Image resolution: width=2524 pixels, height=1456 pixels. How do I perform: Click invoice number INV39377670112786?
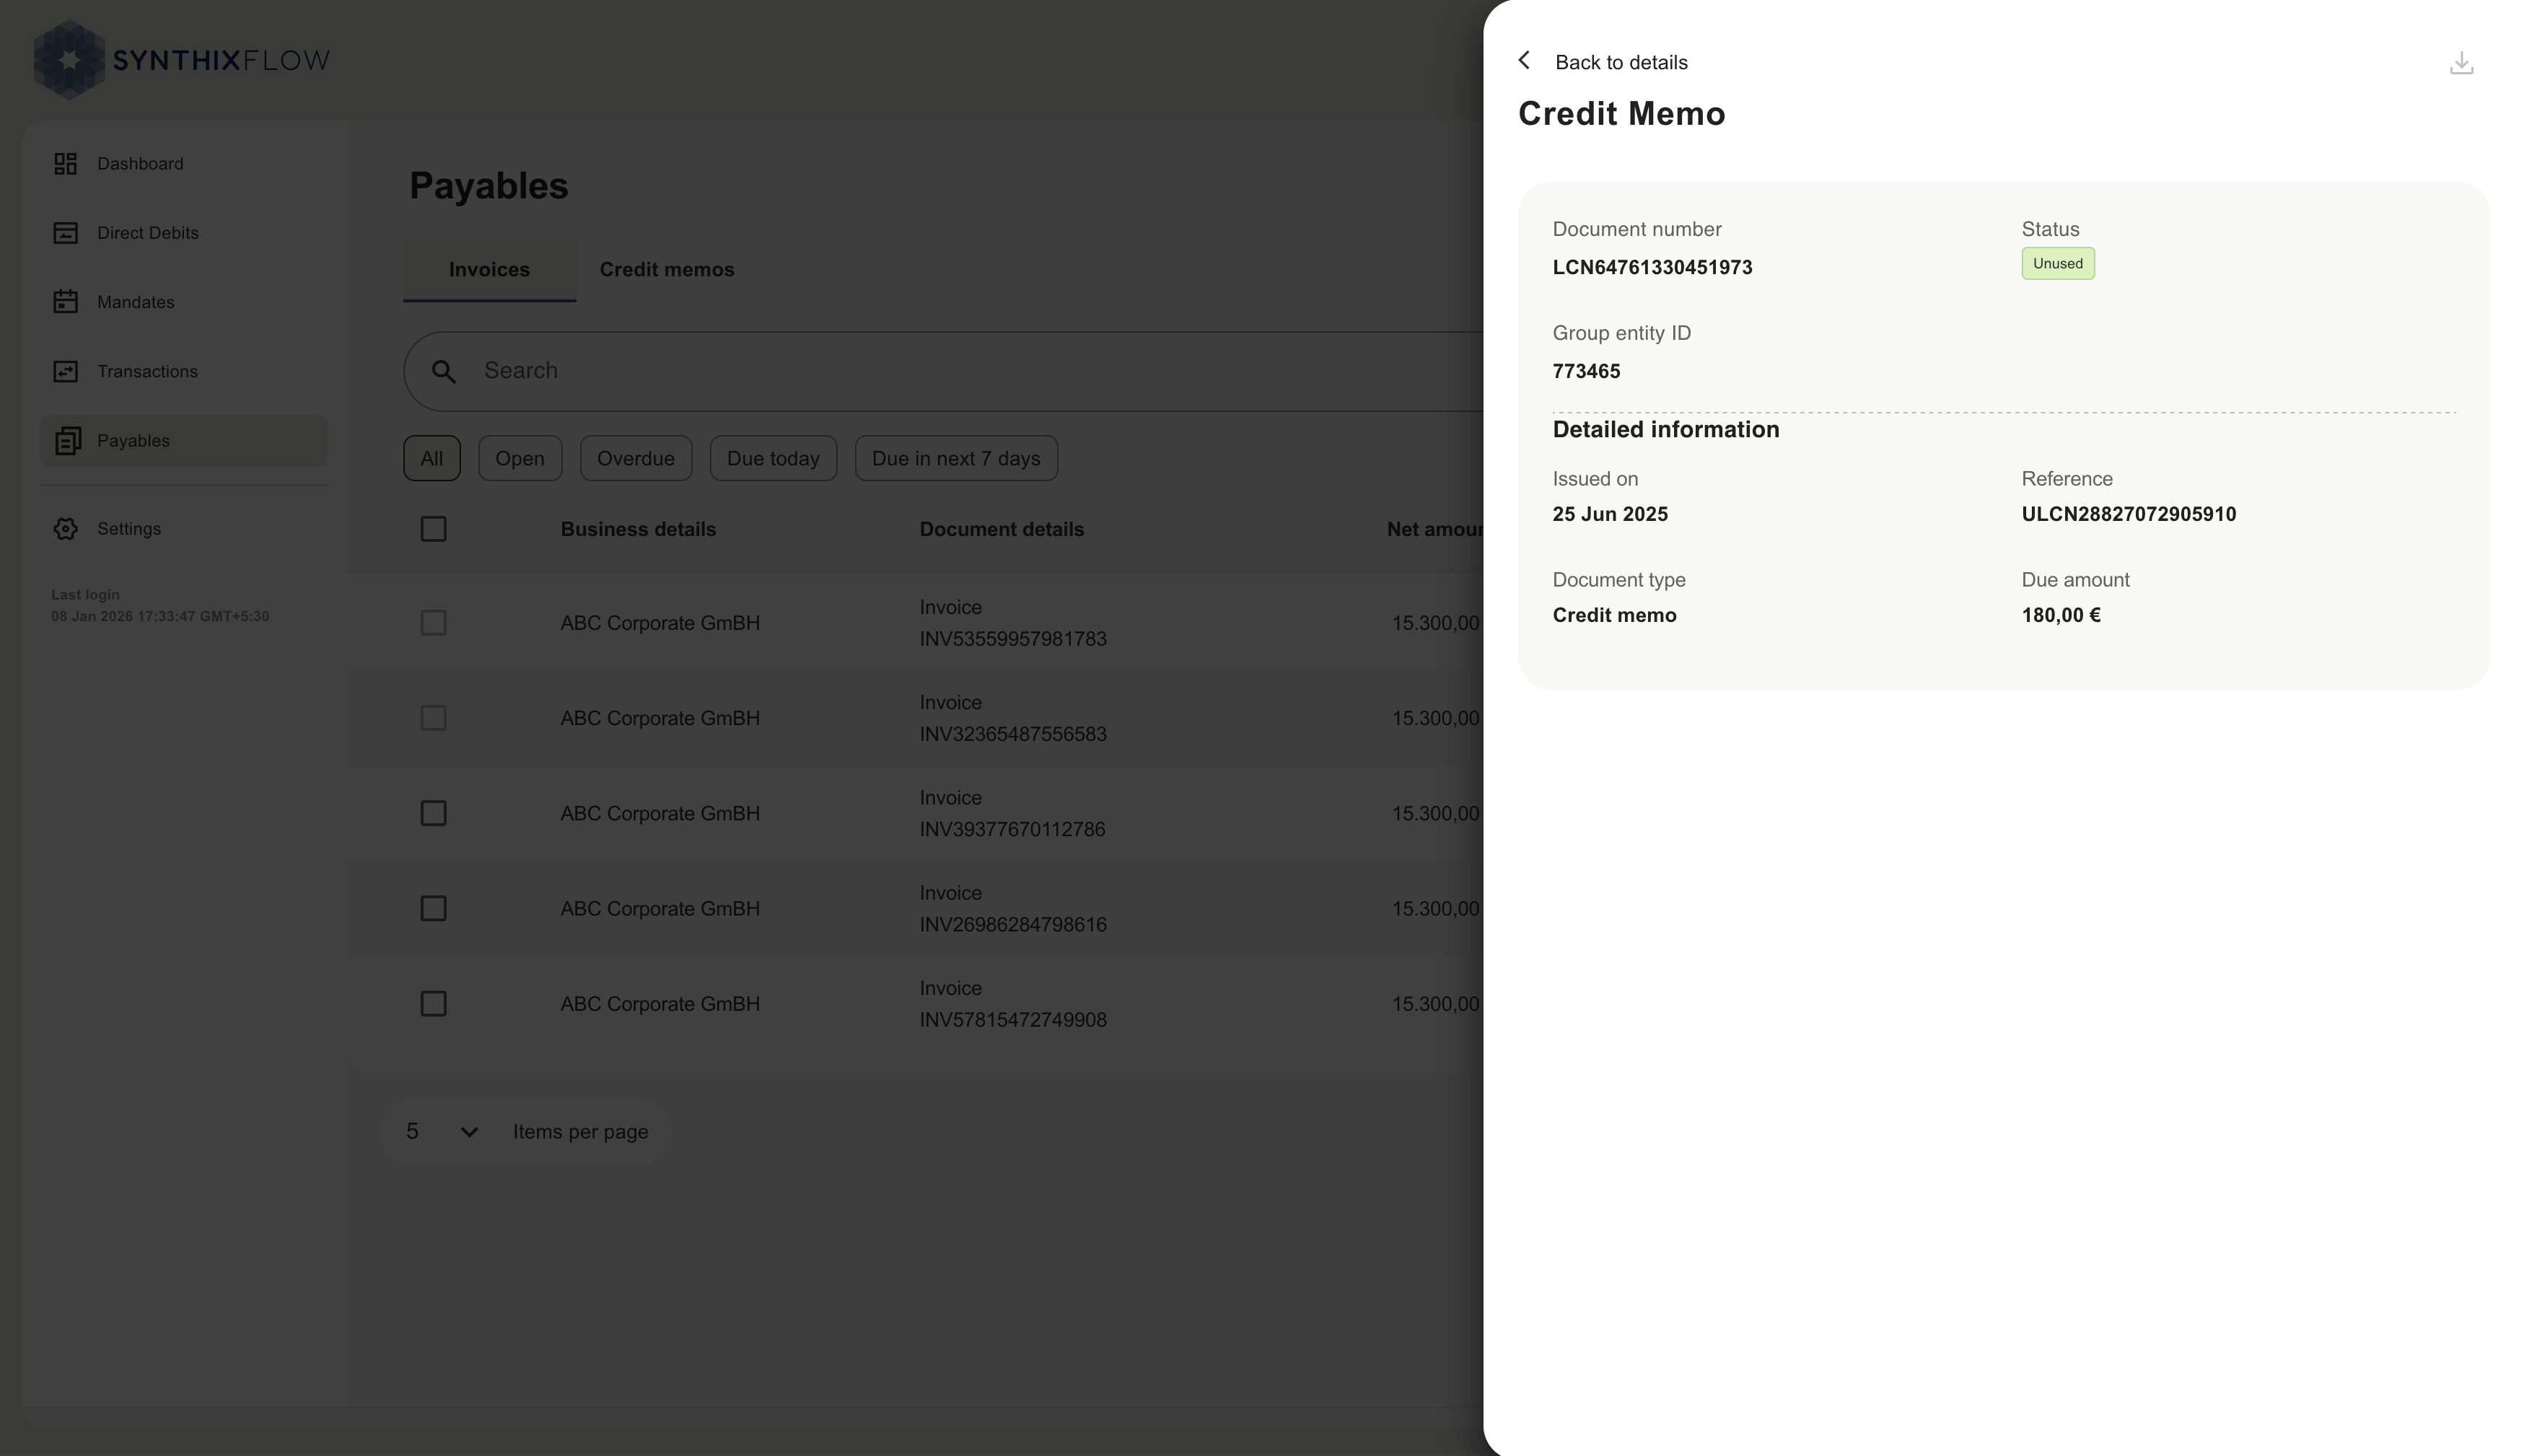(1012, 829)
